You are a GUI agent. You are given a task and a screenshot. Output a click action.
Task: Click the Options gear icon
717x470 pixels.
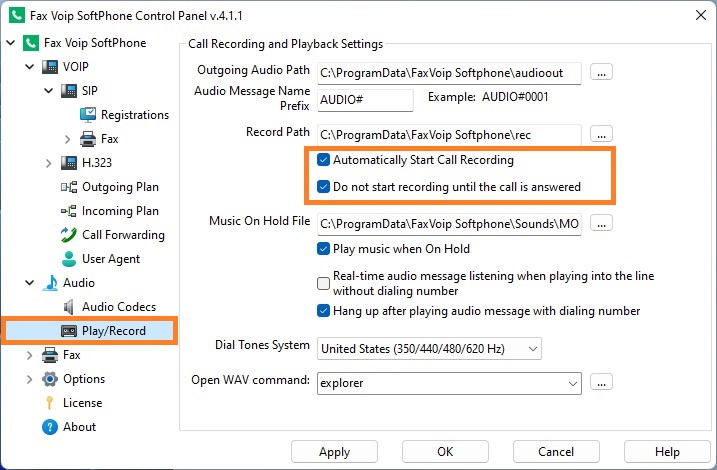[50, 379]
